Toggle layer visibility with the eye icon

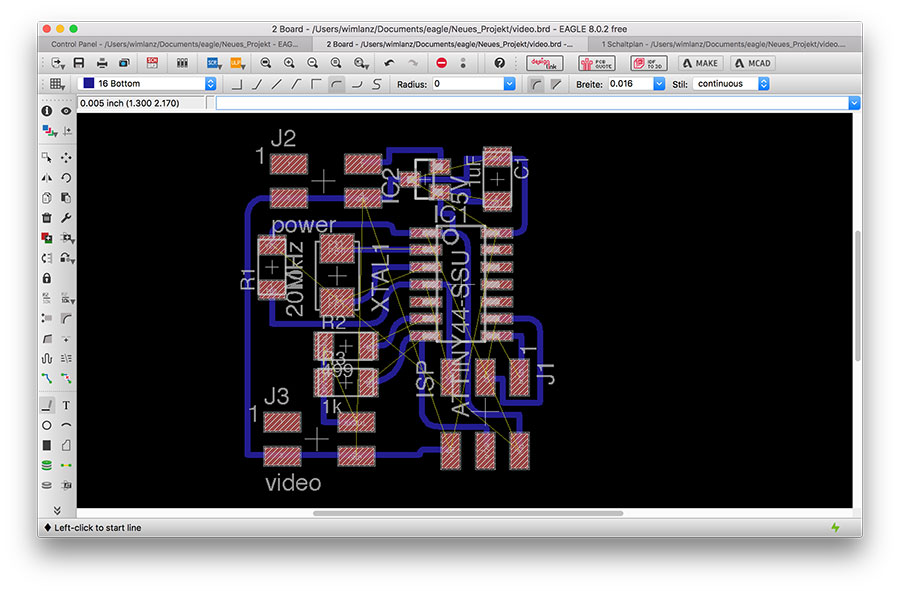(67, 111)
